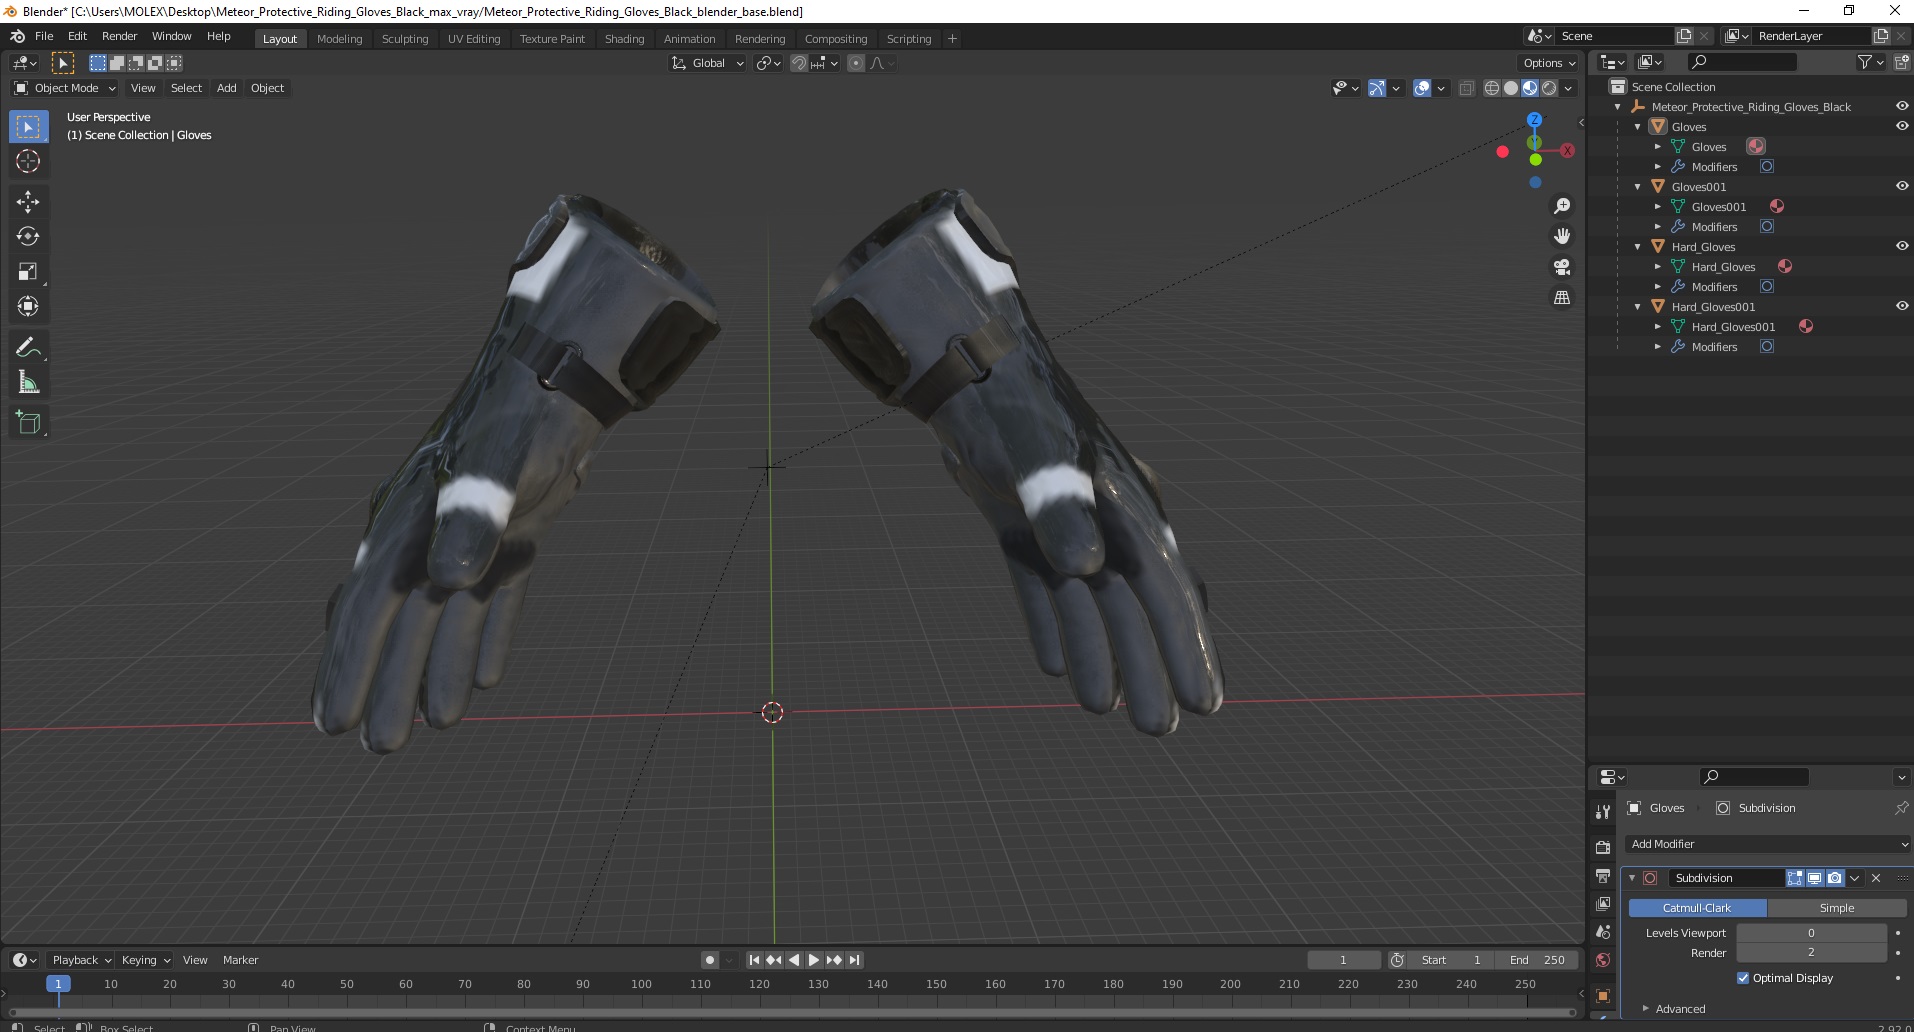
Task: Open the Render properties tab icon
Action: coord(1603,847)
